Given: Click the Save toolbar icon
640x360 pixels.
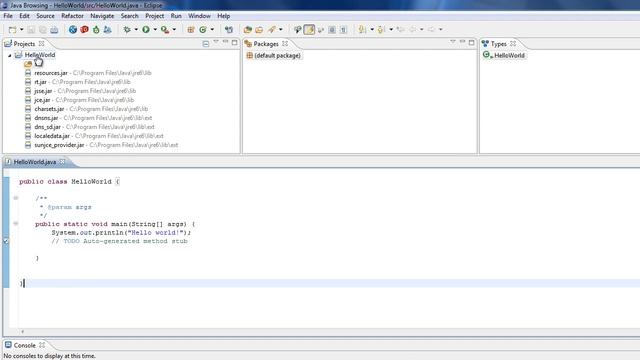Looking at the screenshot, I should (31, 30).
